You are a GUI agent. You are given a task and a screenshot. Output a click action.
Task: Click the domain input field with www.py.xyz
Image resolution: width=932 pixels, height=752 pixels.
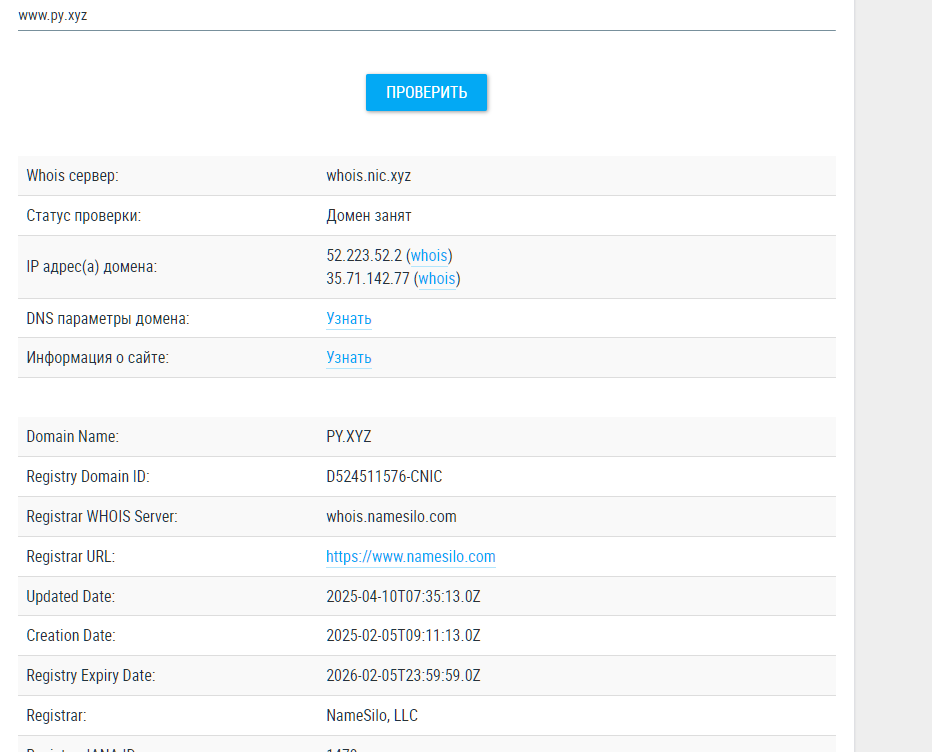coord(426,16)
